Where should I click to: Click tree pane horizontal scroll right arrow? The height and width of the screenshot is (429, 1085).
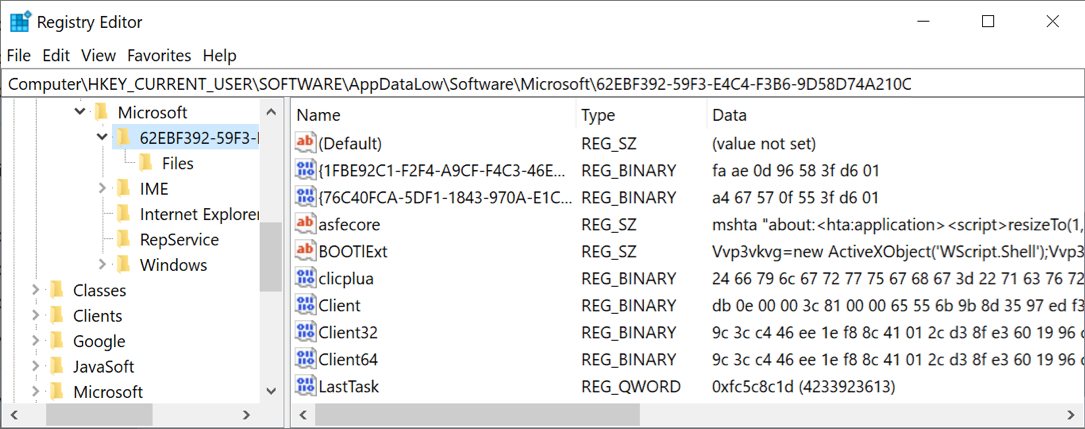(246, 414)
